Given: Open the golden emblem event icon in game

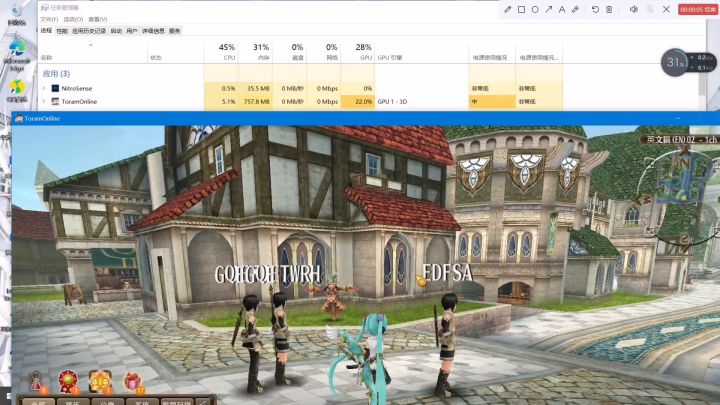Looking at the screenshot, I should click(100, 382).
